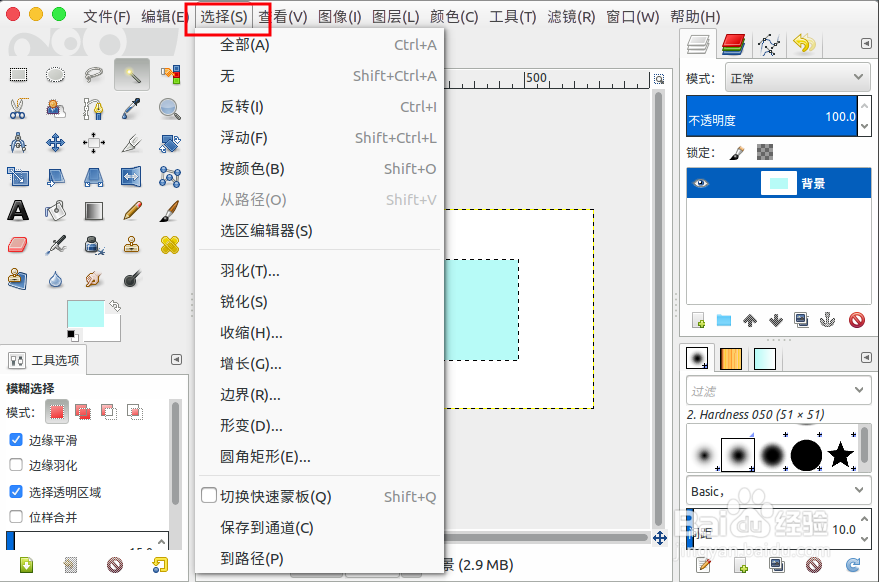Select the Text tool
This screenshot has width=879, height=582.
tap(18, 211)
